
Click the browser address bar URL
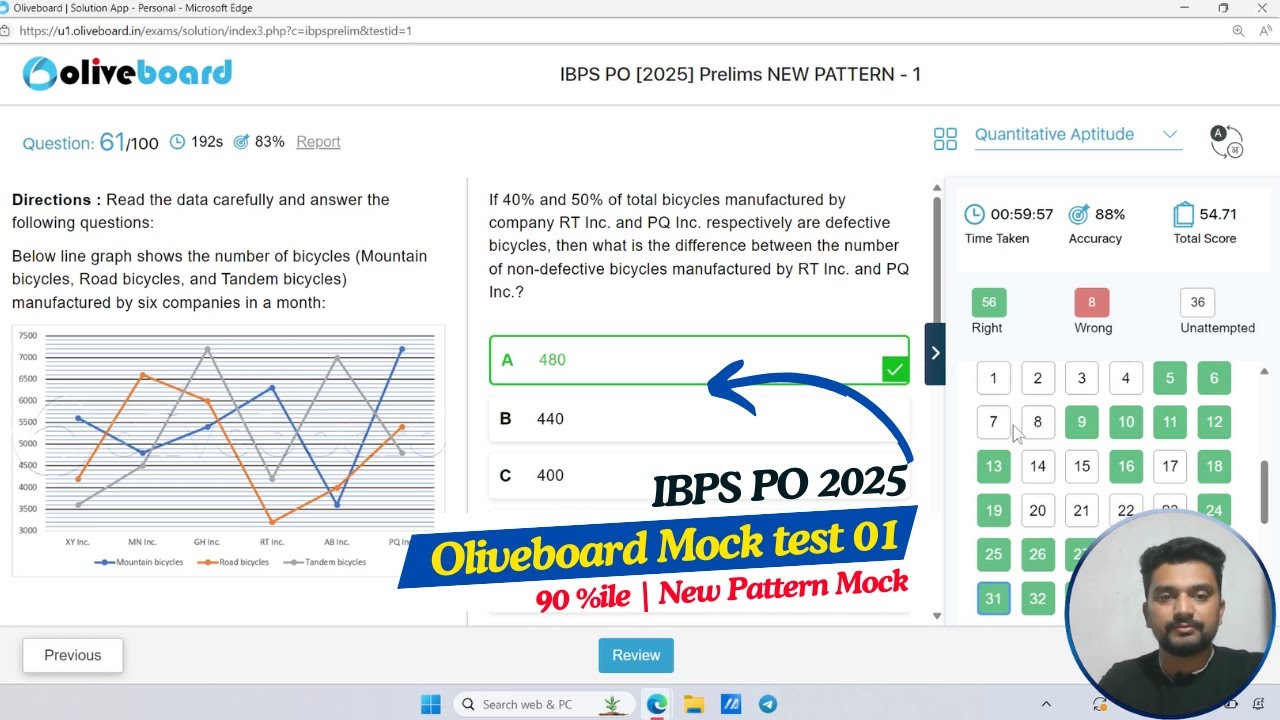tap(215, 31)
